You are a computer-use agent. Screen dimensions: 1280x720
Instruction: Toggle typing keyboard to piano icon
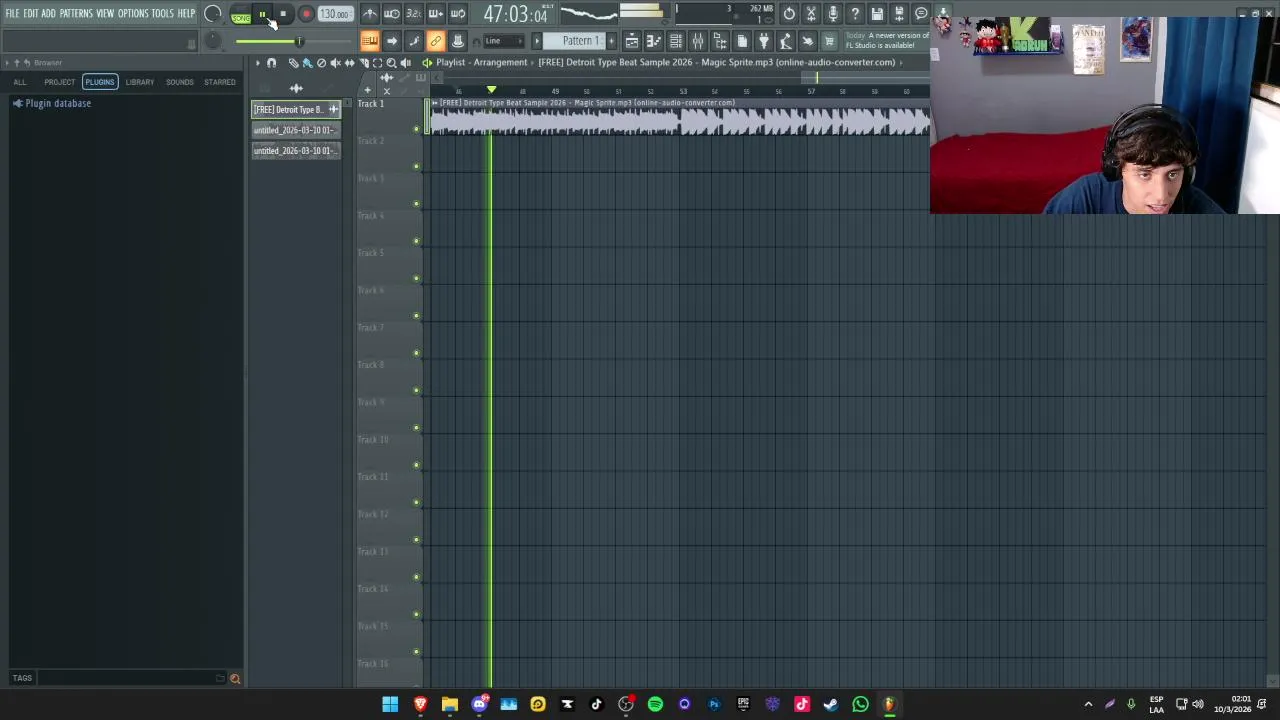369,41
